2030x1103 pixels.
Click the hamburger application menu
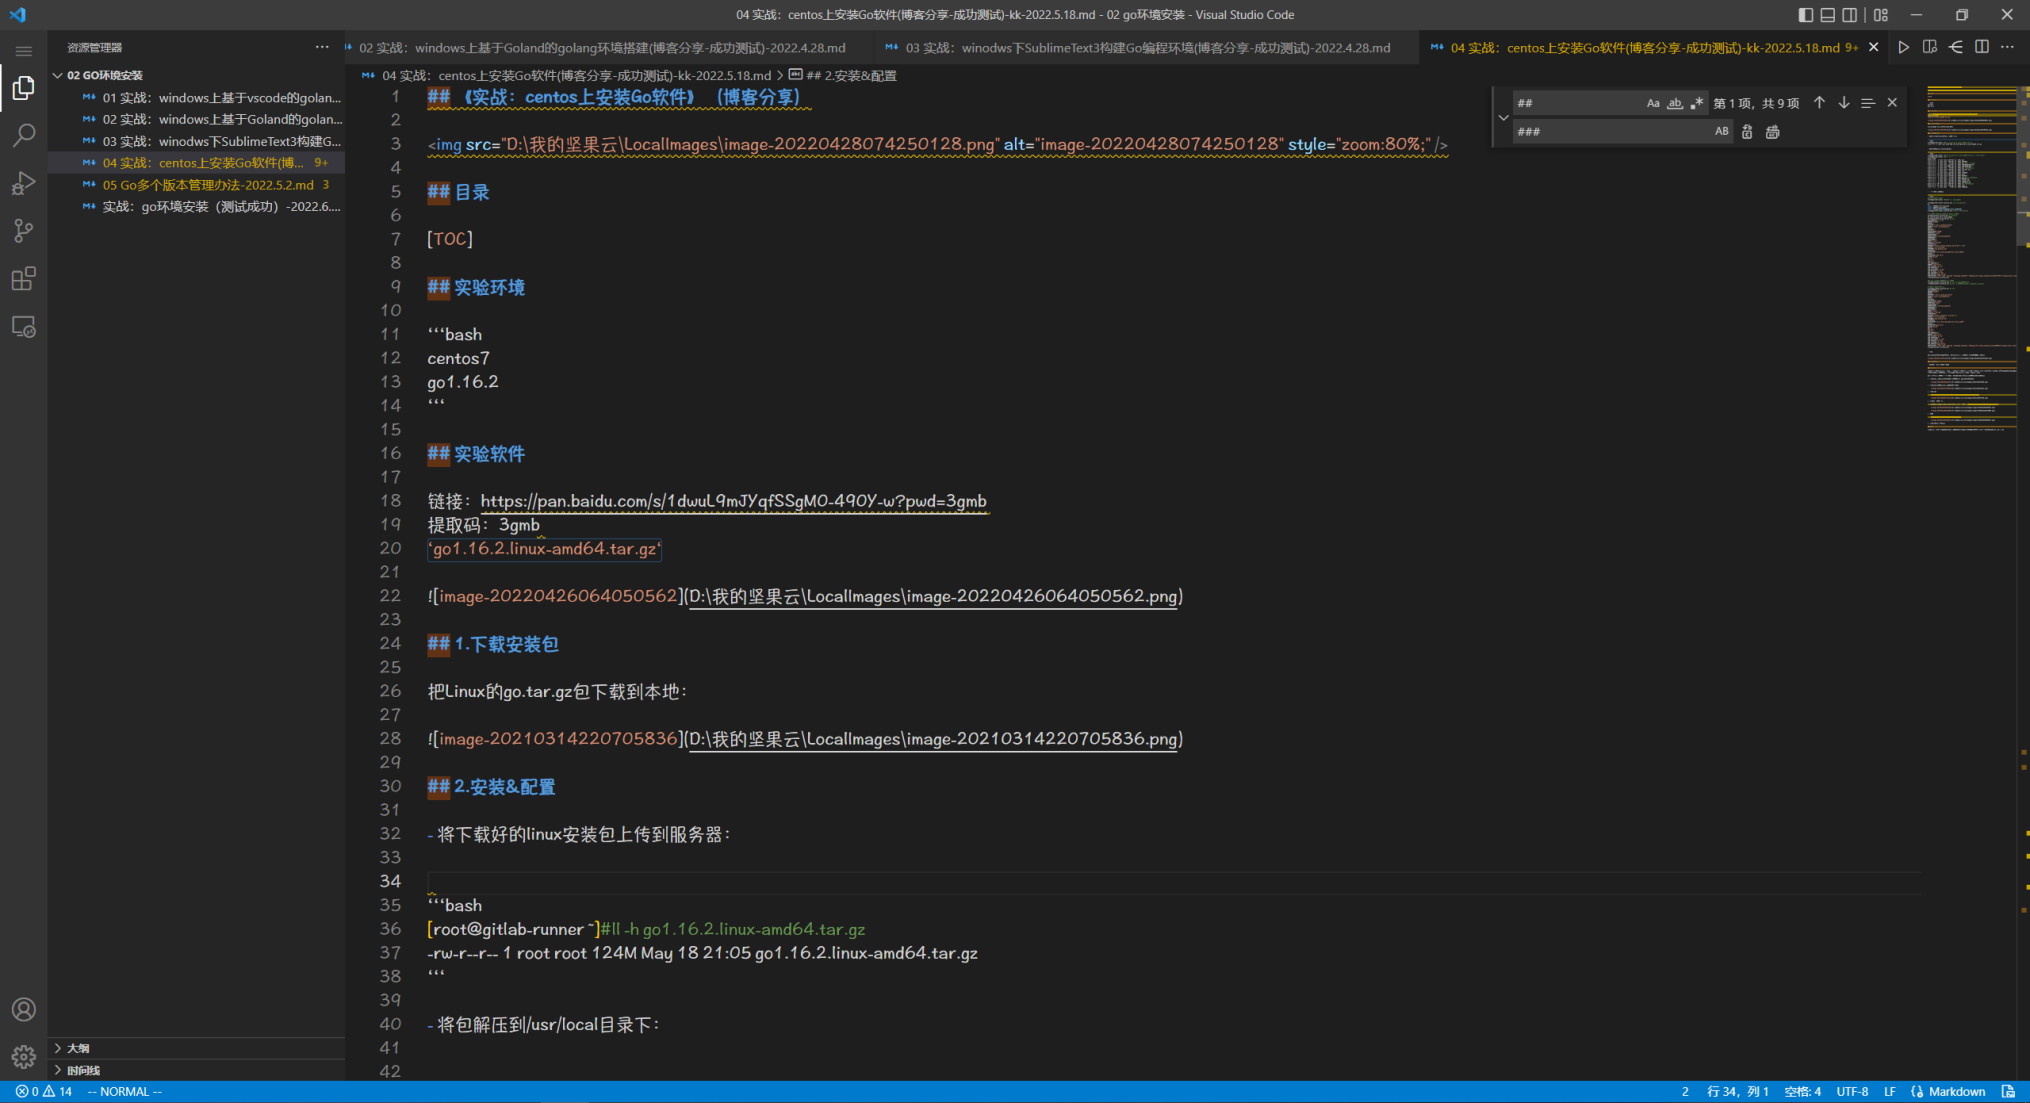click(24, 51)
